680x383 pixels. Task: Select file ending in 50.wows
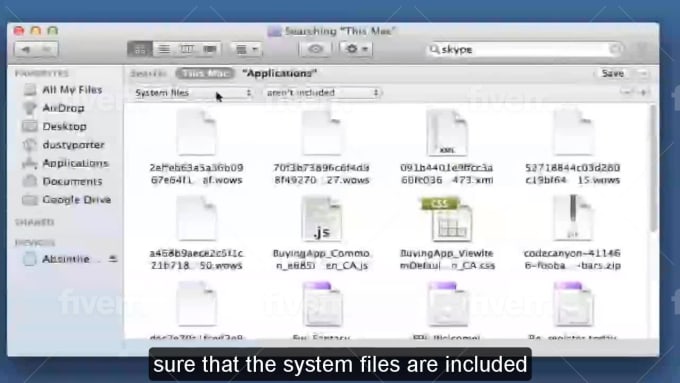(x=196, y=233)
